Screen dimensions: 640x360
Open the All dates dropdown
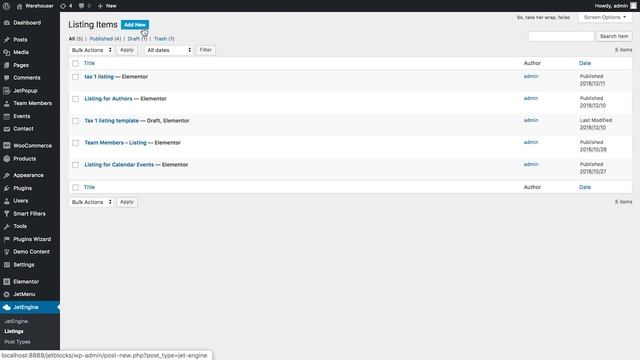point(168,50)
